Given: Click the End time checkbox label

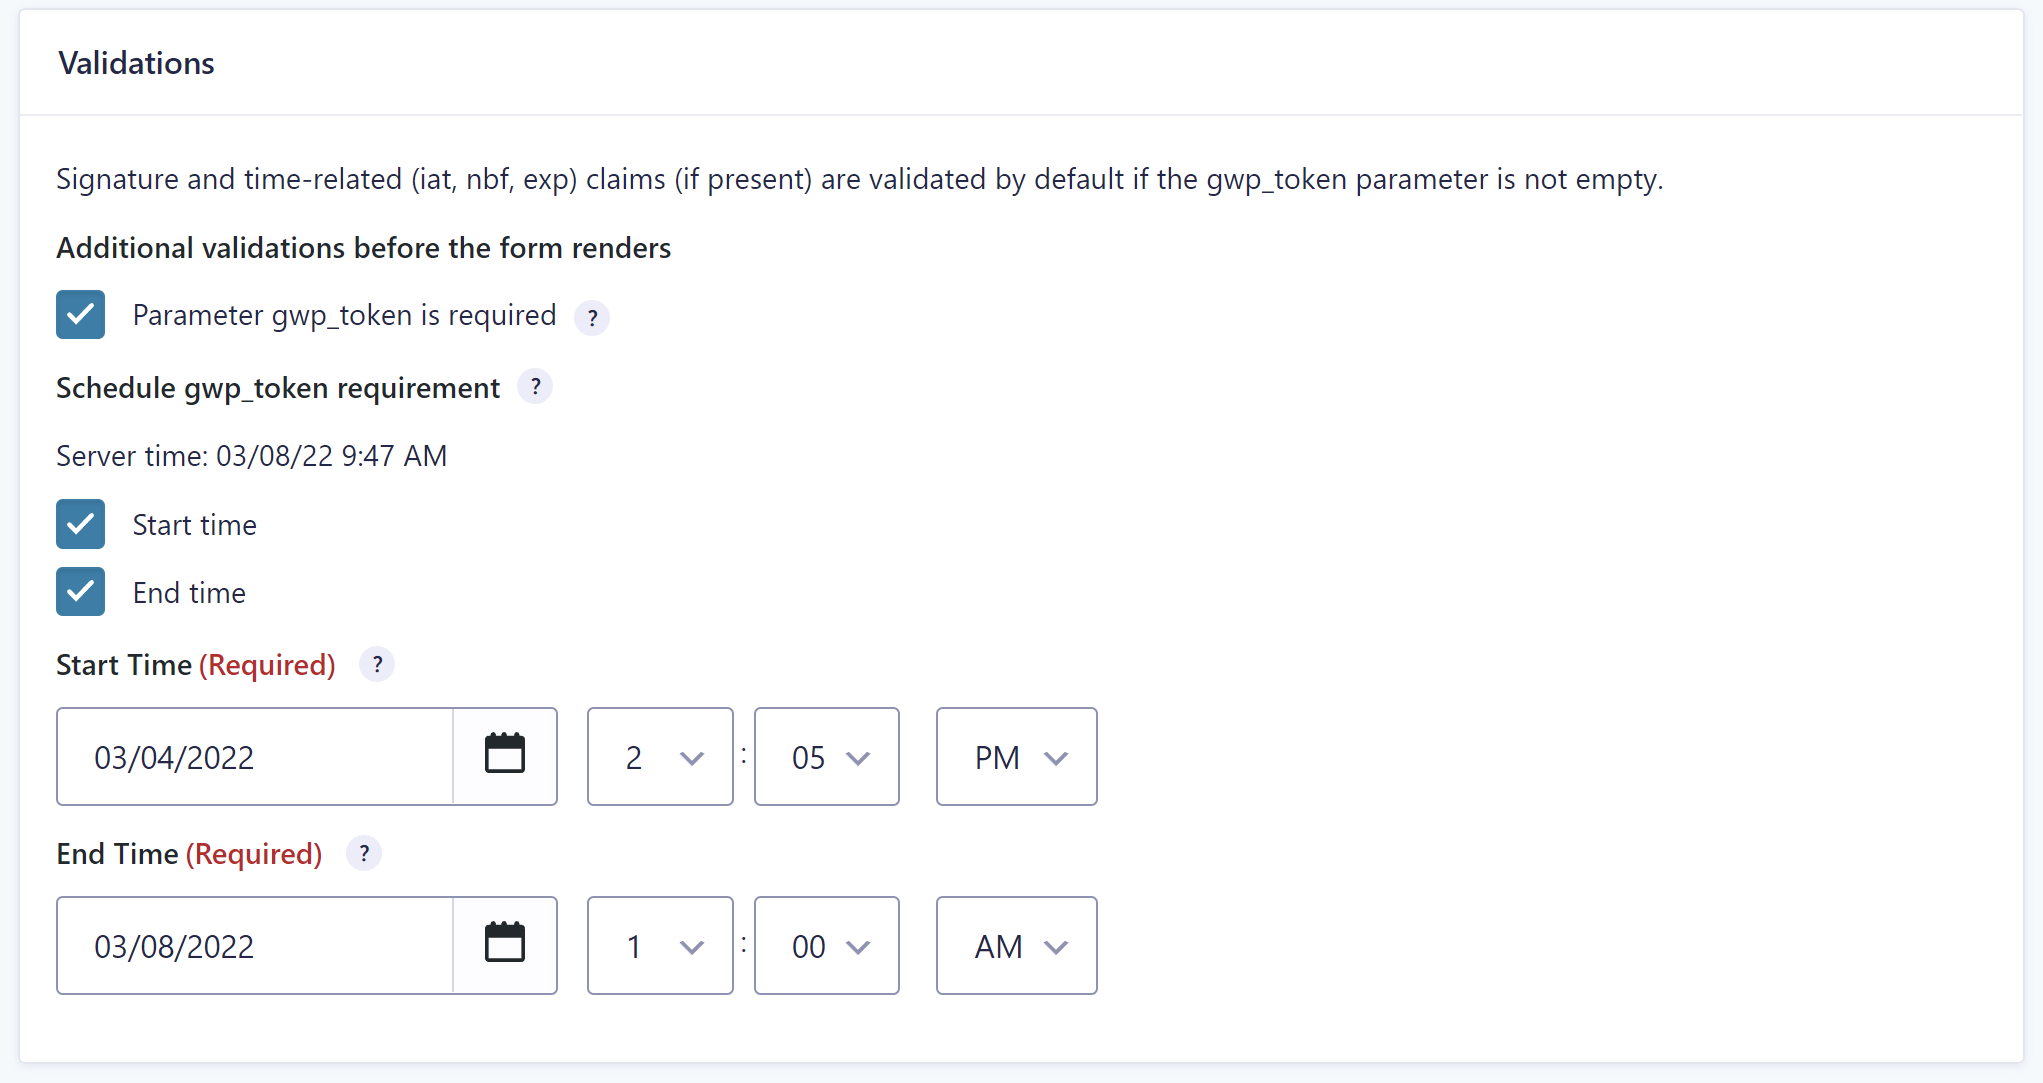Looking at the screenshot, I should pos(189,593).
